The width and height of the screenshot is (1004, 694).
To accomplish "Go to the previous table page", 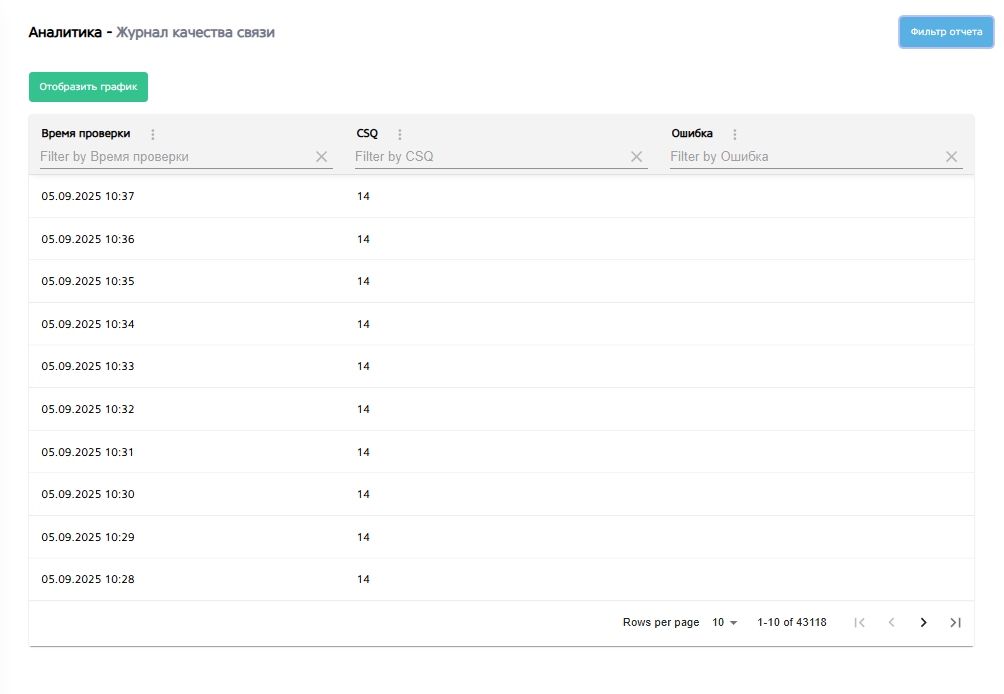I will pos(891,622).
